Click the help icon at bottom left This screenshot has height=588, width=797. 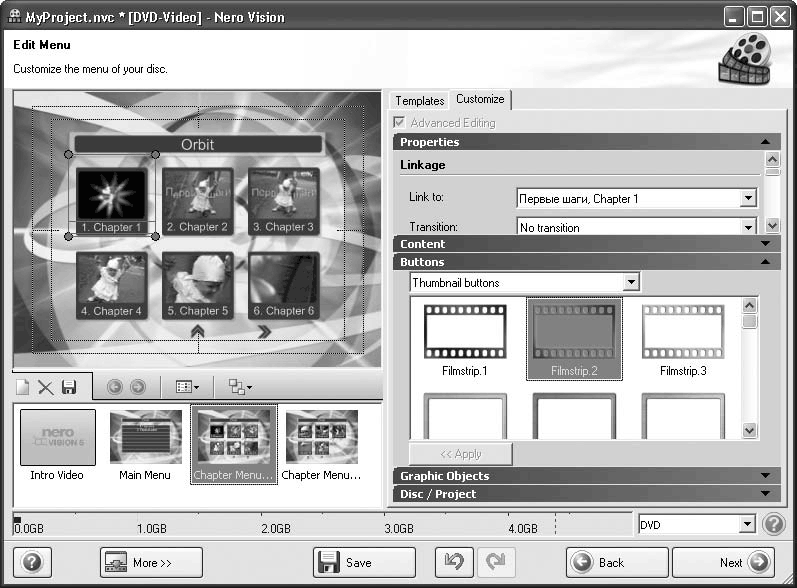pyautogui.click(x=31, y=562)
